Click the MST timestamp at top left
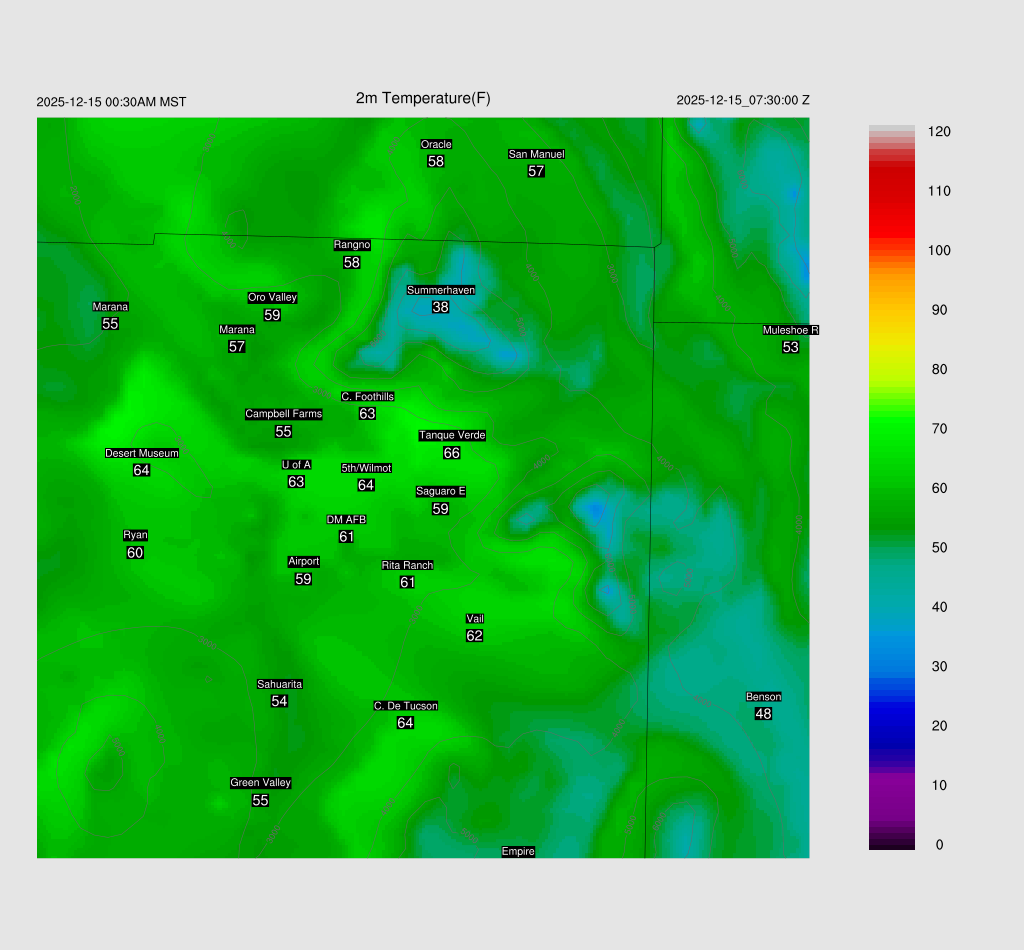 [111, 102]
